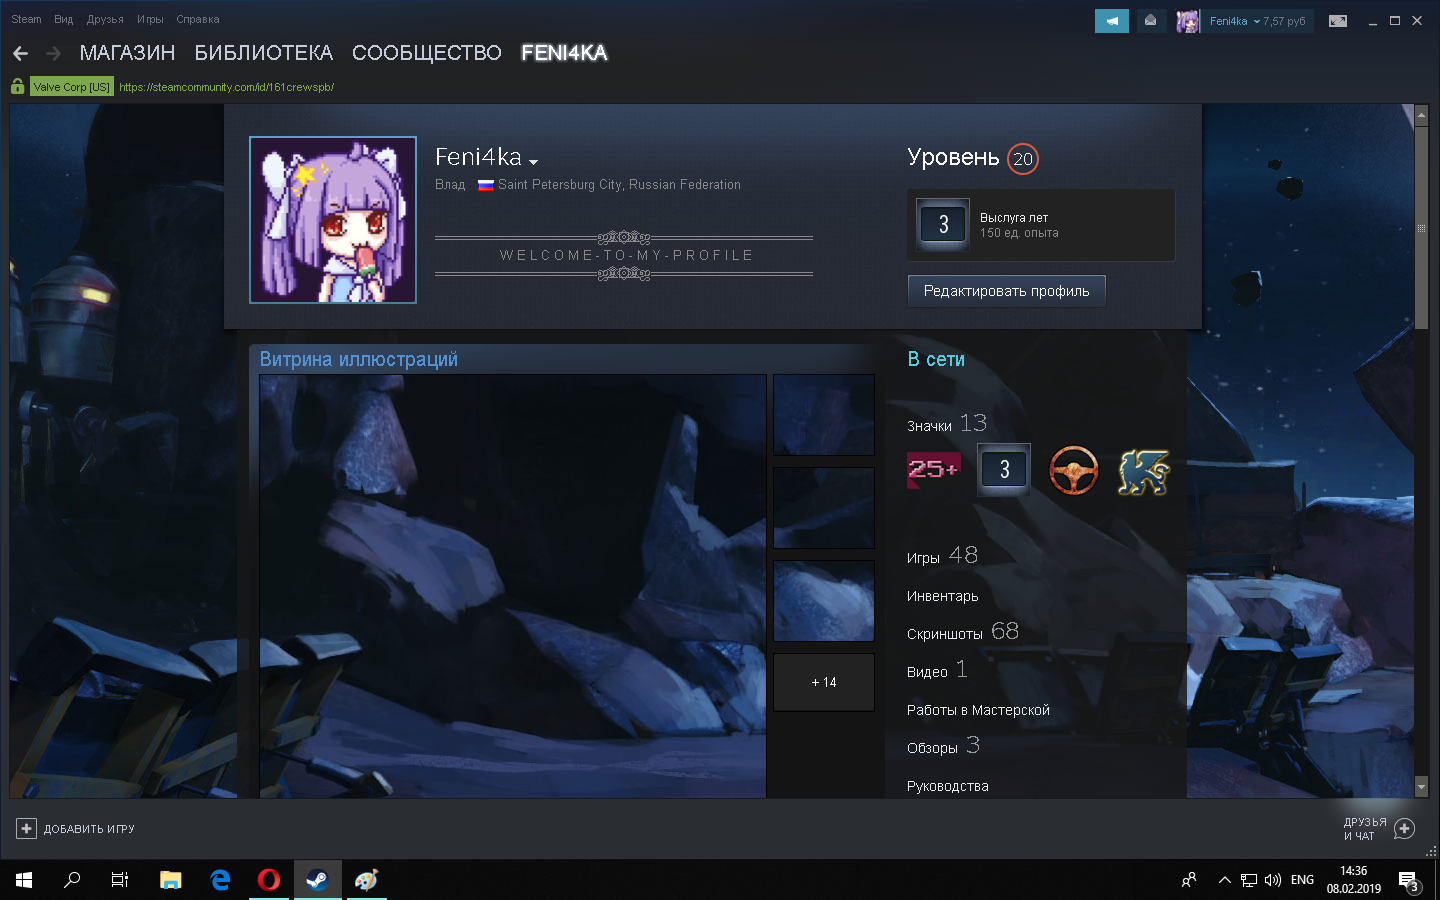The width and height of the screenshot is (1440, 900).
Task: Click the Уровень level heading link
Action: (x=953, y=157)
